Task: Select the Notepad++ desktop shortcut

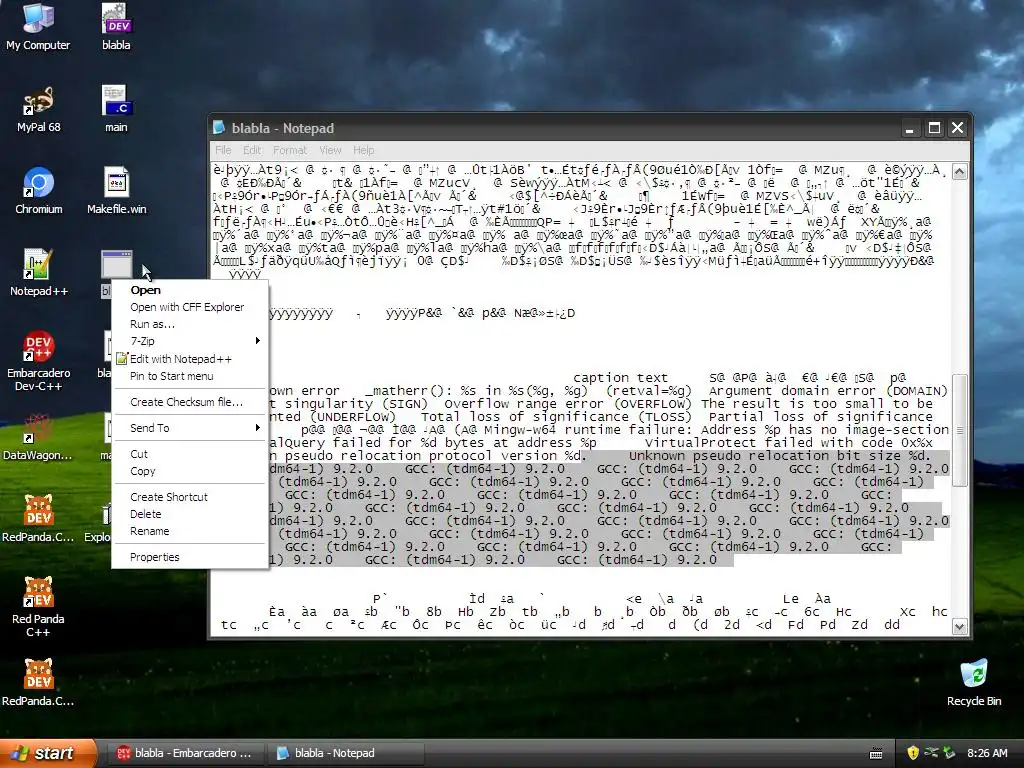Action: pos(38,272)
